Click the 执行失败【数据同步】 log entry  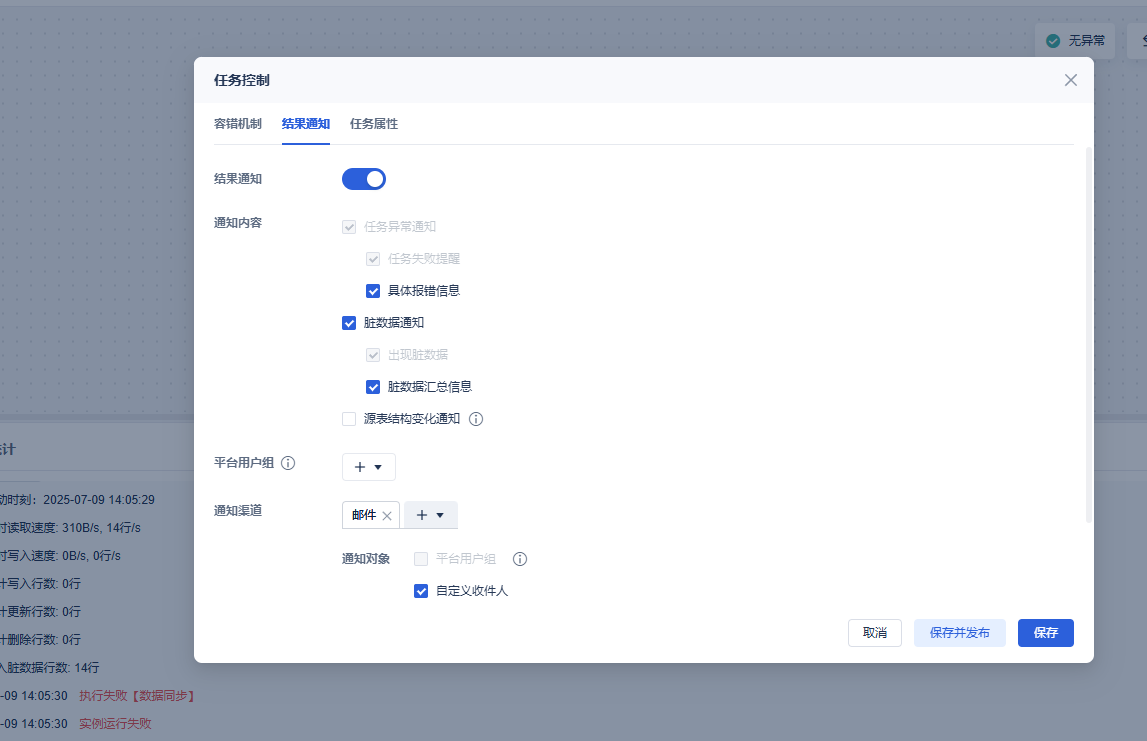click(138, 696)
